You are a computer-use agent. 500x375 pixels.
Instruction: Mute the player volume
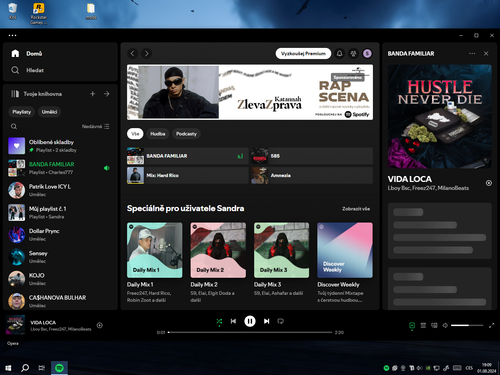(x=445, y=325)
